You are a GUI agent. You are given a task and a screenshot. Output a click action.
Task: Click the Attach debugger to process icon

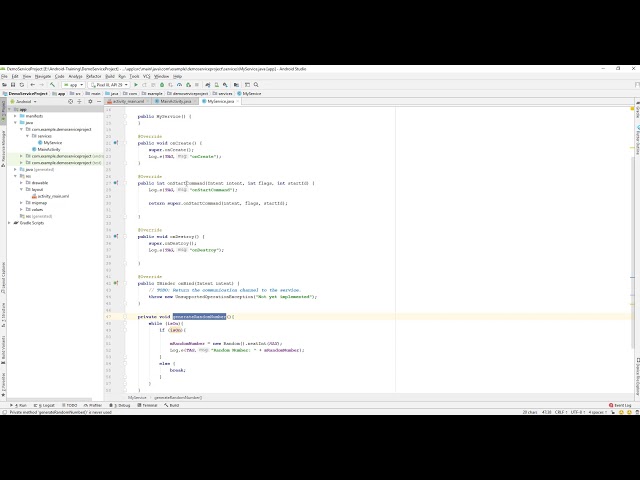(188, 85)
